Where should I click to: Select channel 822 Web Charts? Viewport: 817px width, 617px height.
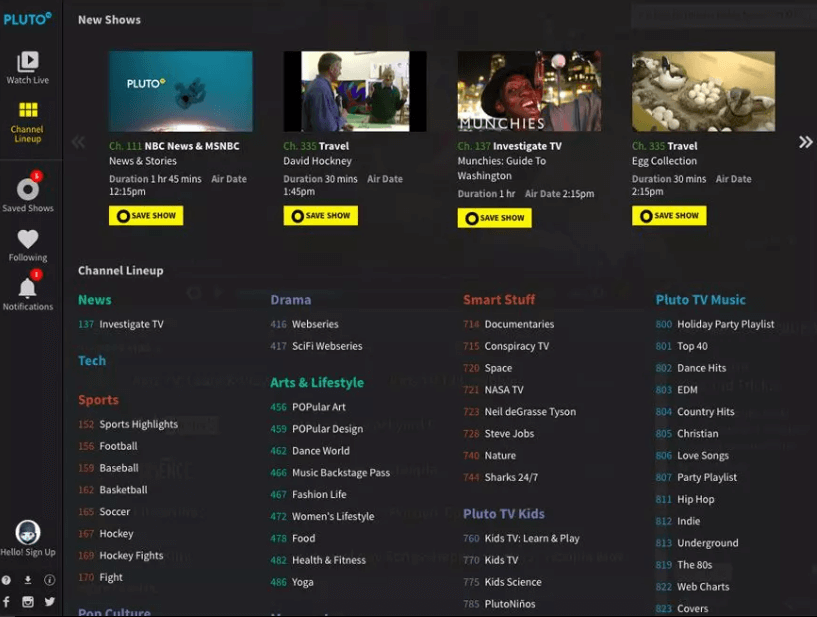pyautogui.click(x=692, y=587)
